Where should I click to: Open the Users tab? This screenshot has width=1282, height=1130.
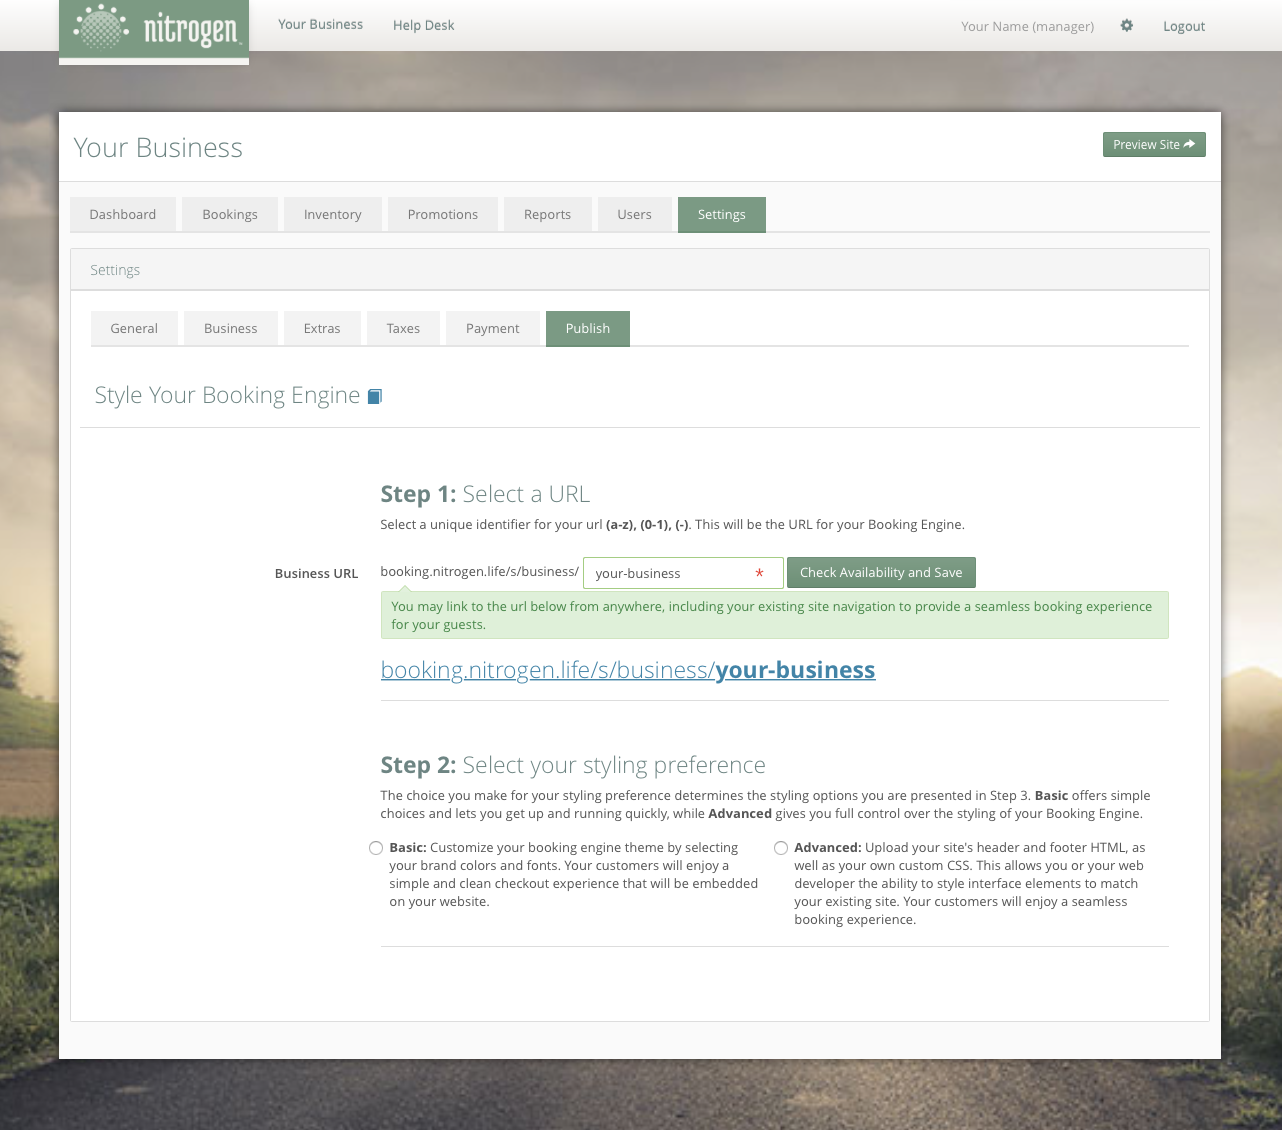[x=634, y=215]
